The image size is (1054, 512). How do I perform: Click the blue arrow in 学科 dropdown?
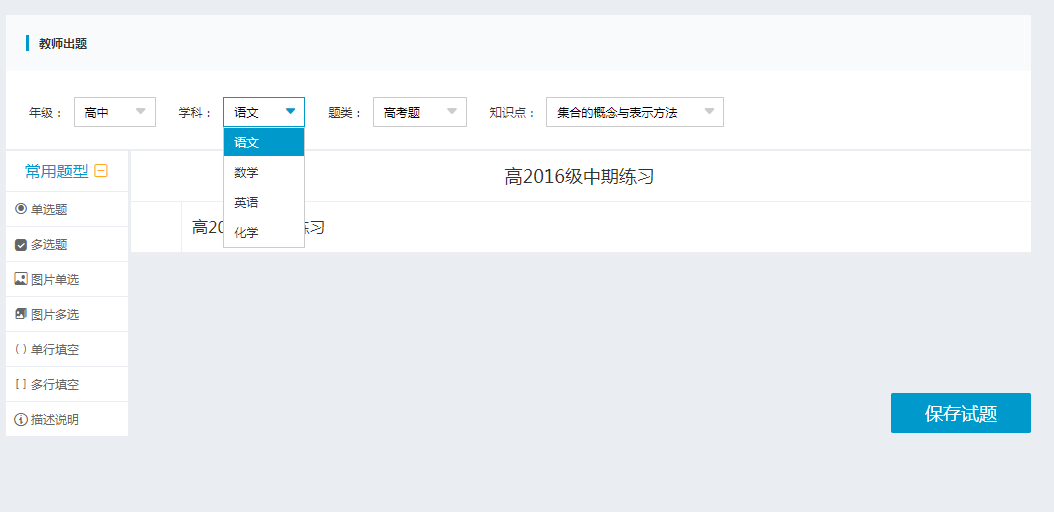pyautogui.click(x=290, y=112)
